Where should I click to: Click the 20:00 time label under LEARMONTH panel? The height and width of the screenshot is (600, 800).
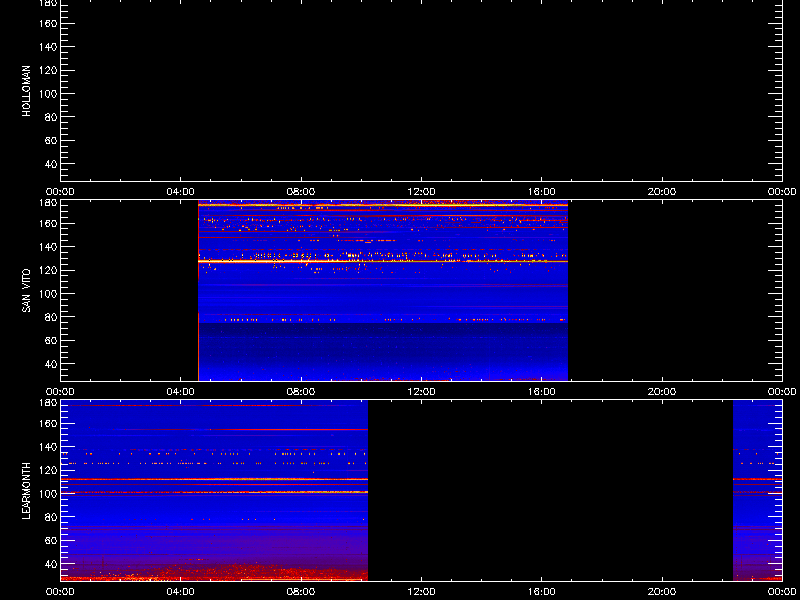click(662, 592)
